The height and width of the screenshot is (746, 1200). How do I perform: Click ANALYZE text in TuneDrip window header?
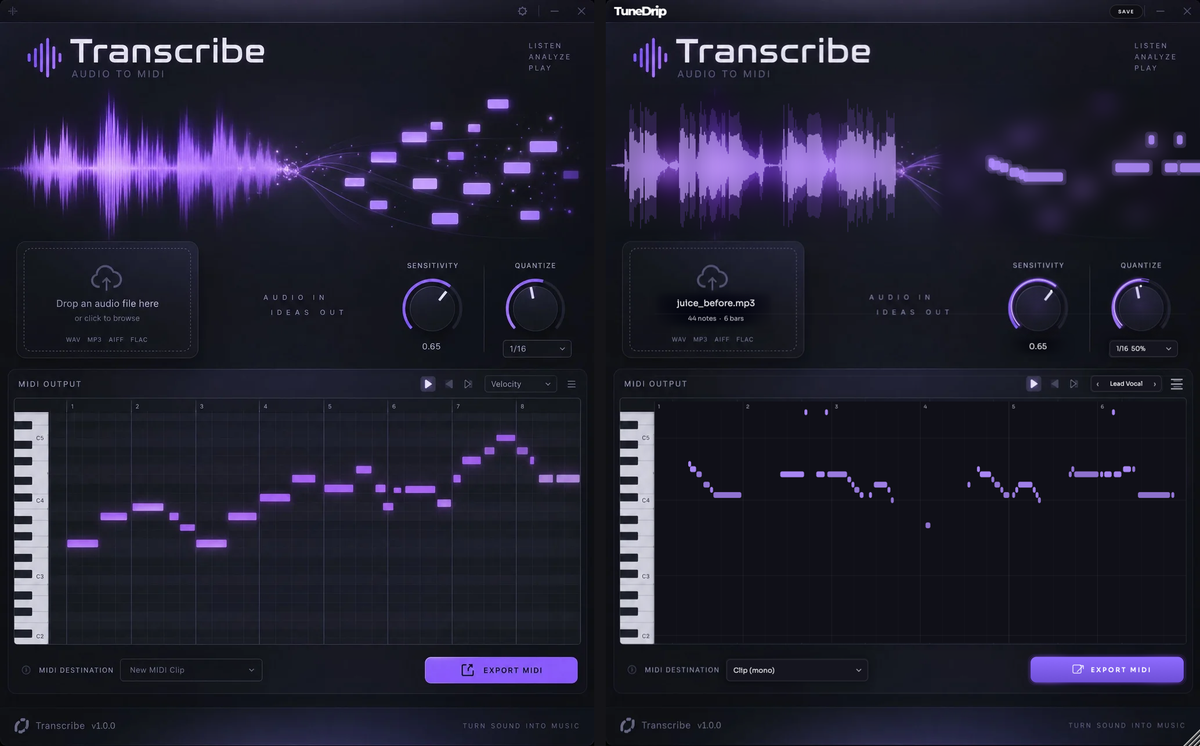(1155, 57)
